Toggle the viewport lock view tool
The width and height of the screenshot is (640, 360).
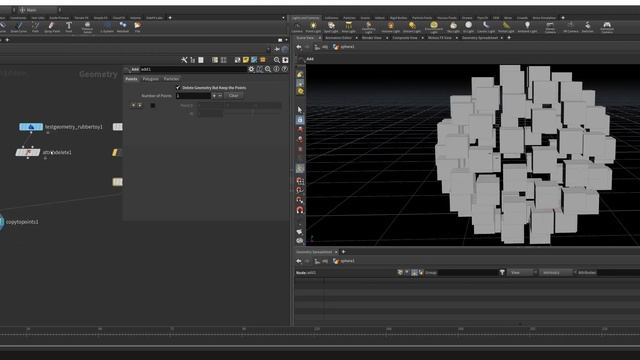[300, 120]
